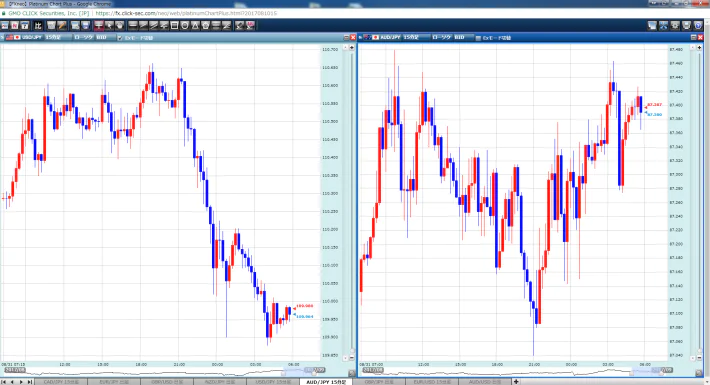Add a new chart tab with plus button

click(x=516, y=382)
